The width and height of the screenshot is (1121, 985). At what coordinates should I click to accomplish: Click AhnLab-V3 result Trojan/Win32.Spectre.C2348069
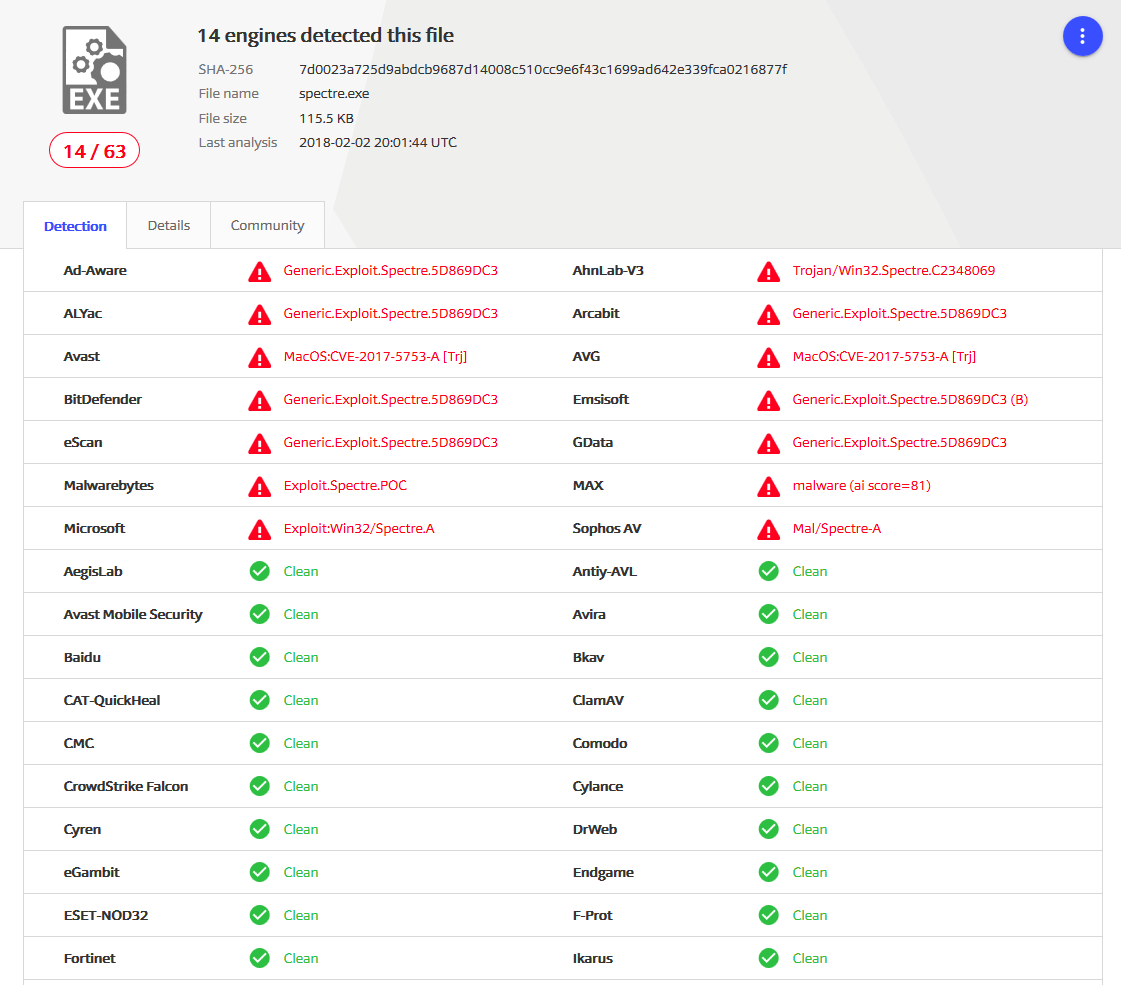(894, 270)
